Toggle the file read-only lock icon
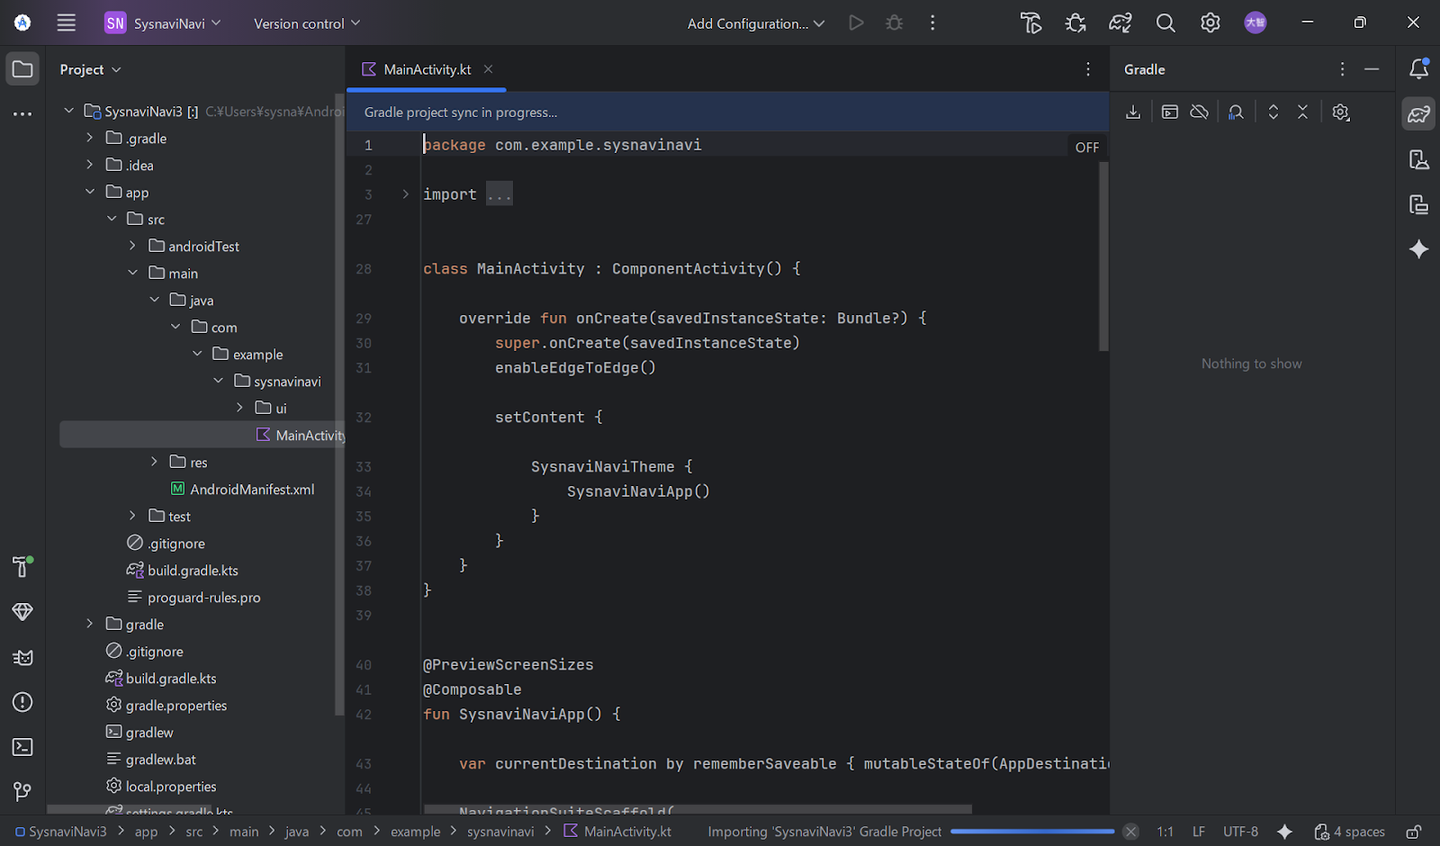This screenshot has height=846, width=1440. (x=1413, y=831)
